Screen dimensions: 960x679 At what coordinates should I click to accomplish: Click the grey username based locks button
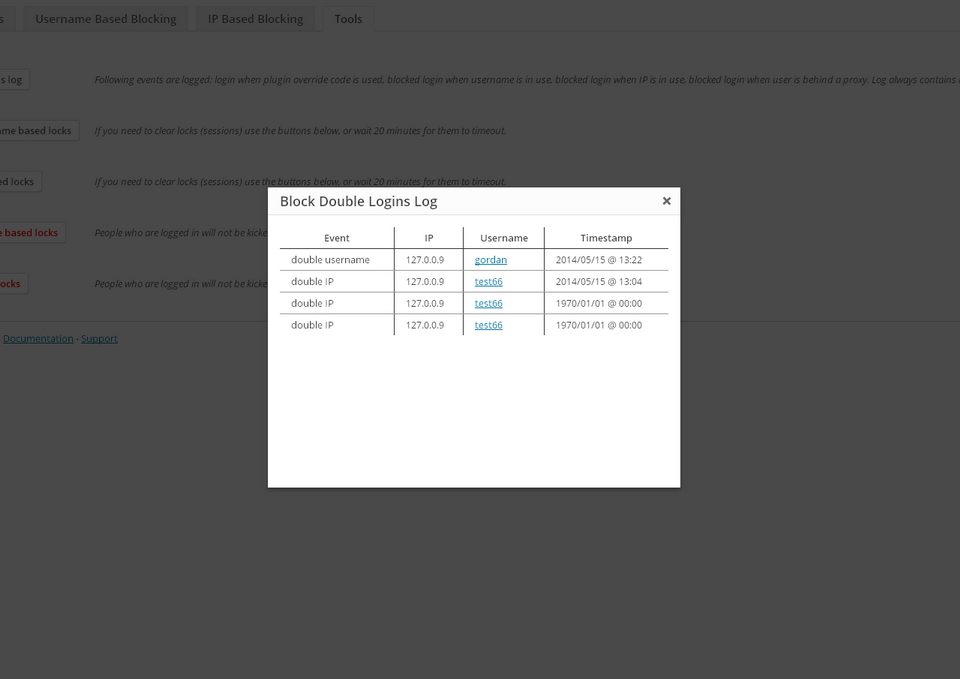38,131
